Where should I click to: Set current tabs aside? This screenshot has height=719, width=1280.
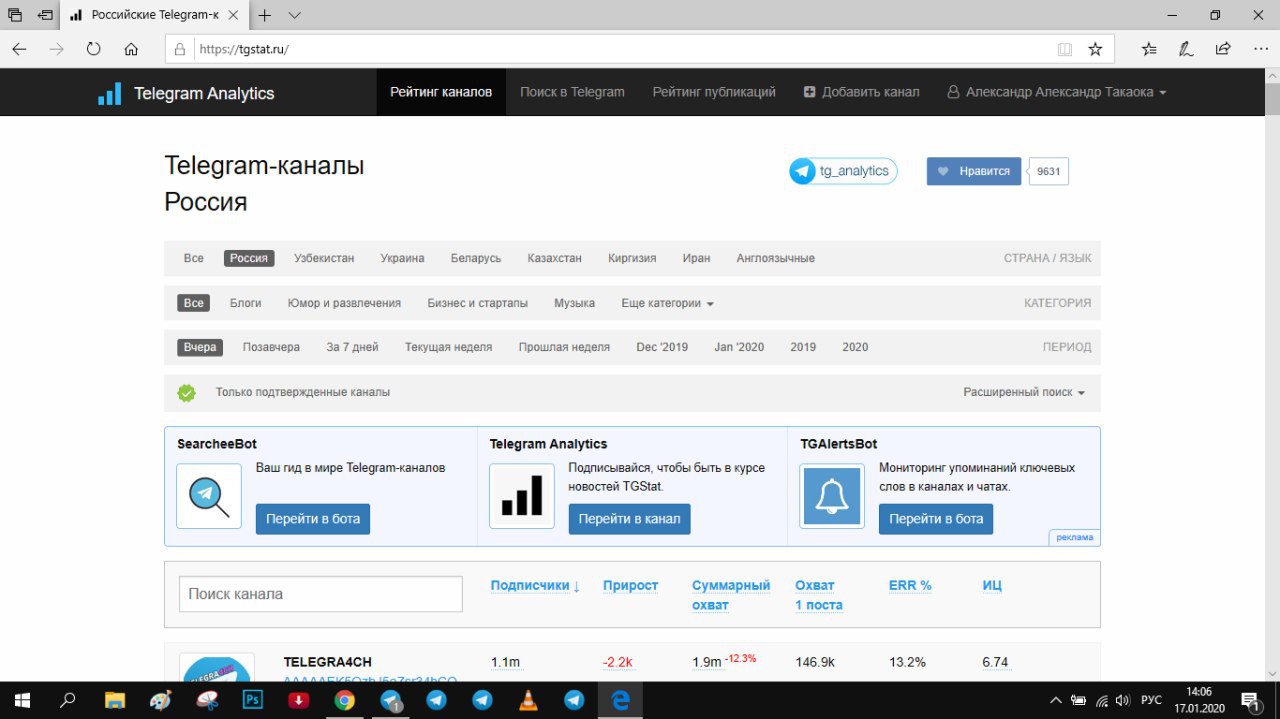(x=46, y=15)
